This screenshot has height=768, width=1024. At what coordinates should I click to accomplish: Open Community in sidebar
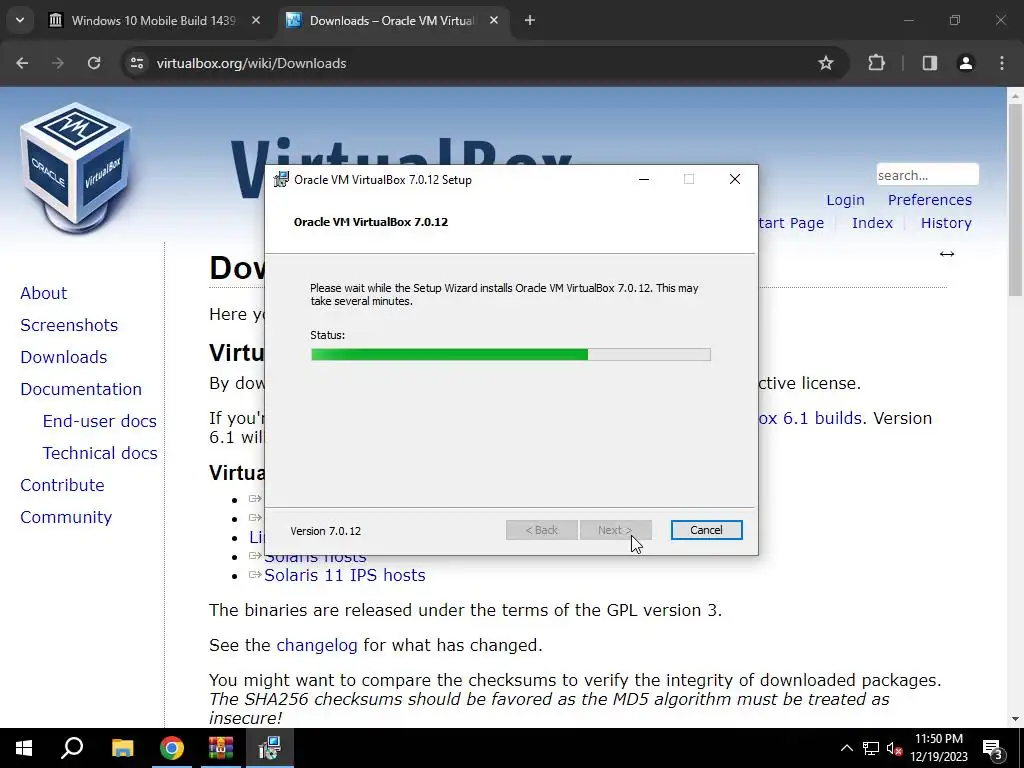(66, 517)
